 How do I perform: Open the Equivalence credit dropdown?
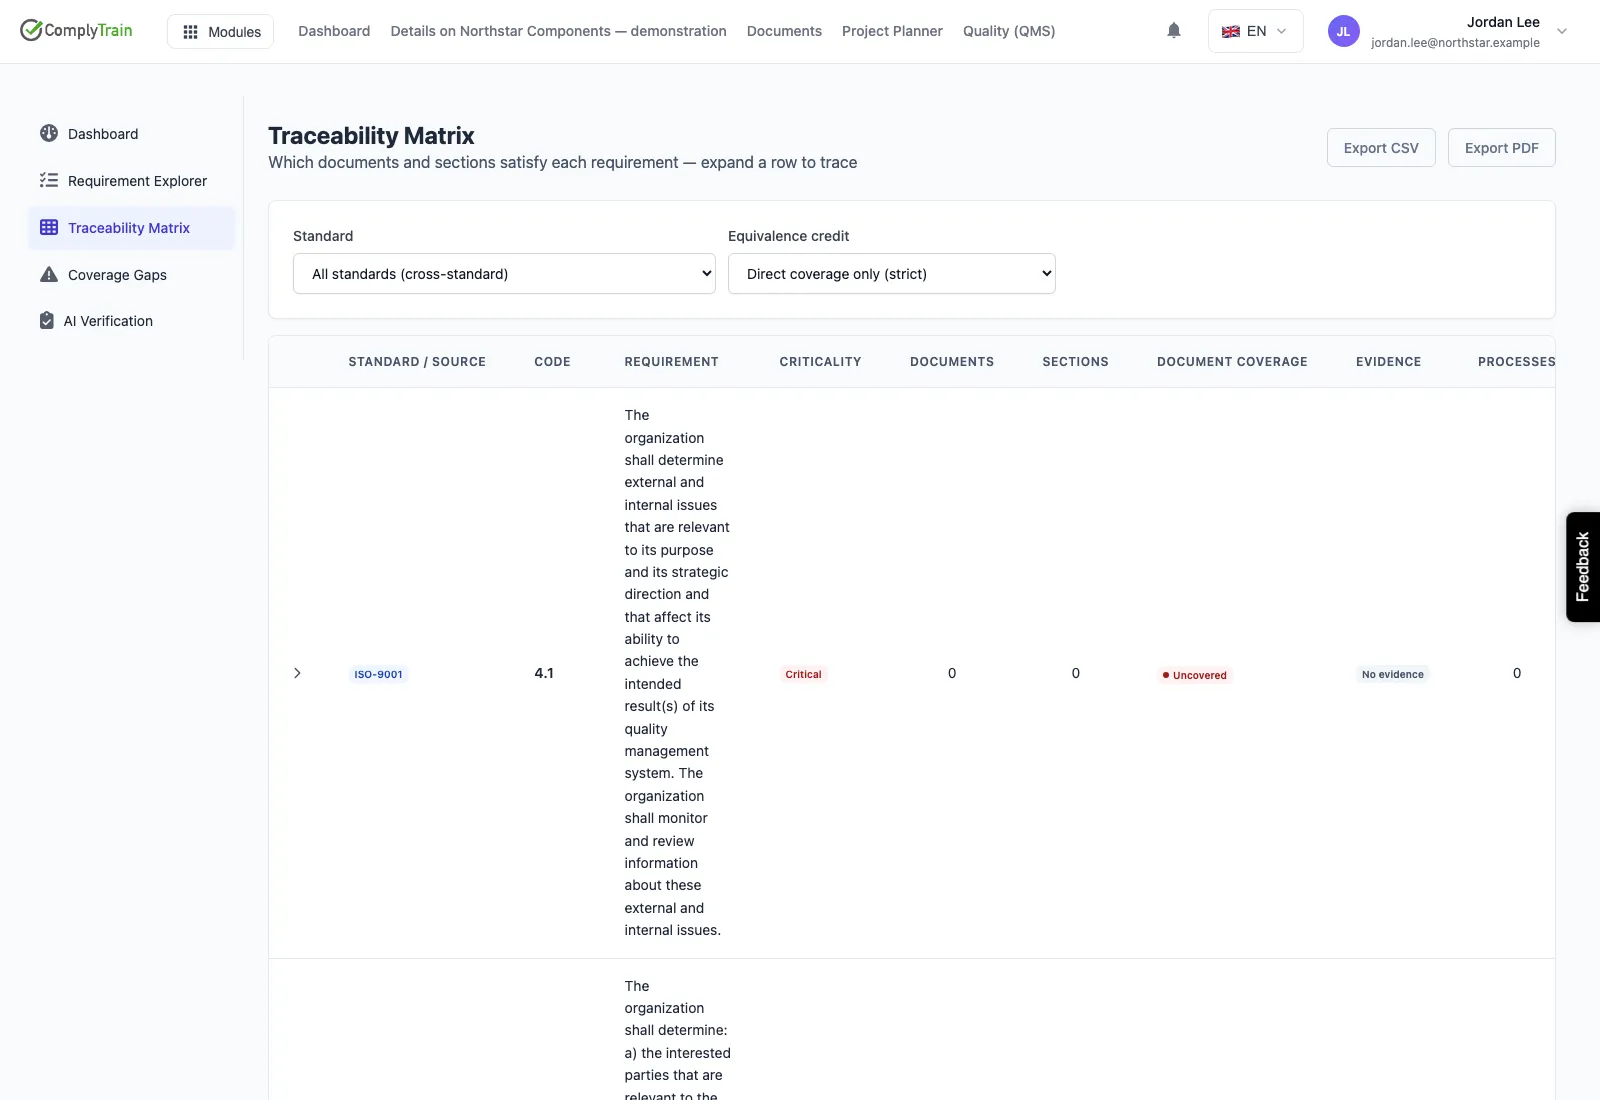(x=892, y=273)
